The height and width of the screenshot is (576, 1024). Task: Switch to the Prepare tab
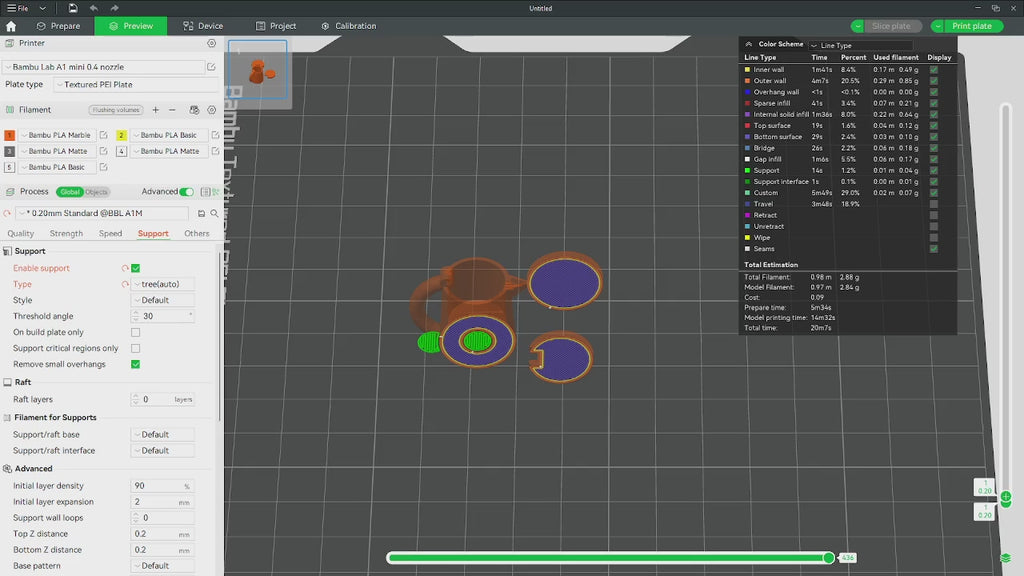pos(58,26)
